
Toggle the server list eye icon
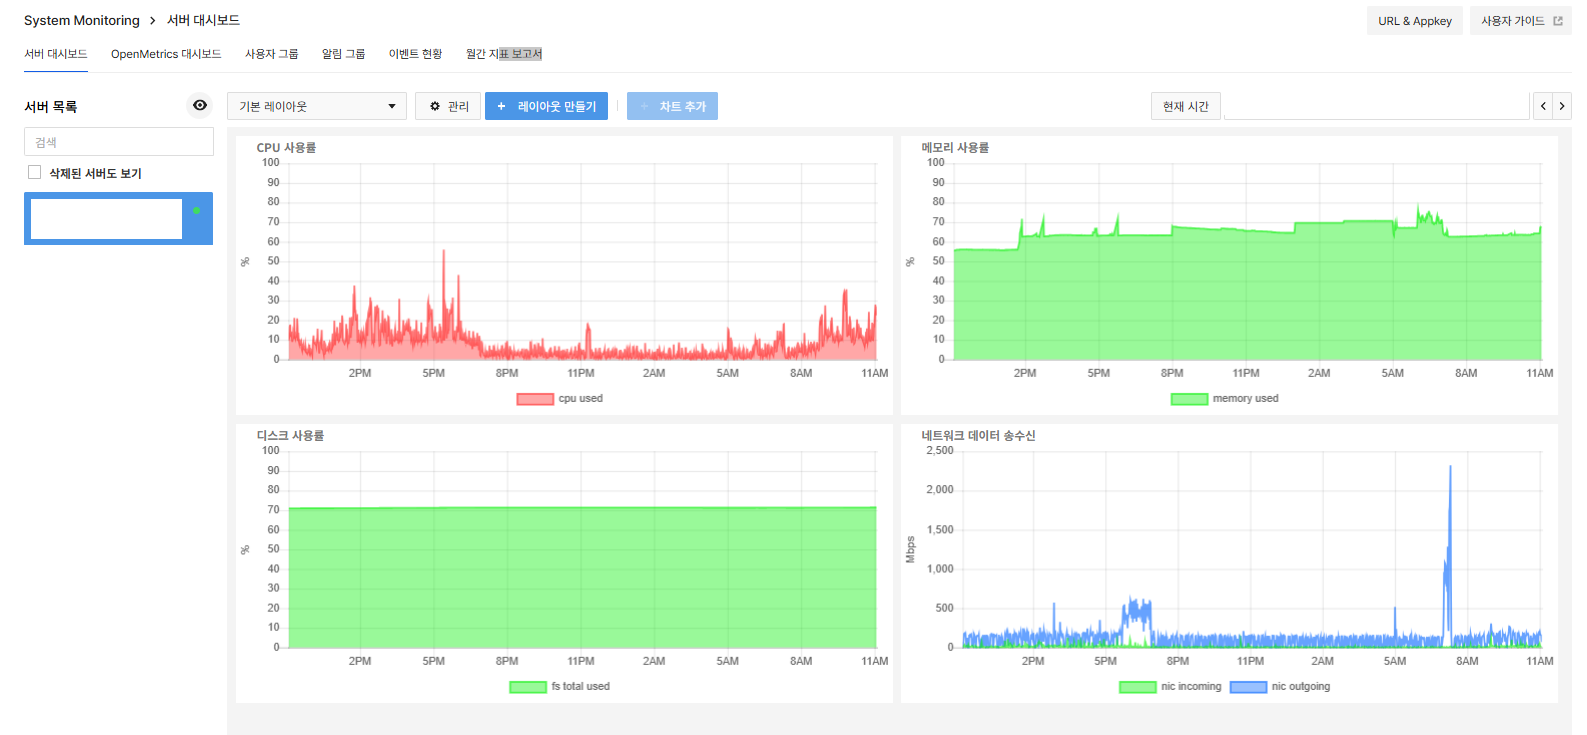click(200, 105)
